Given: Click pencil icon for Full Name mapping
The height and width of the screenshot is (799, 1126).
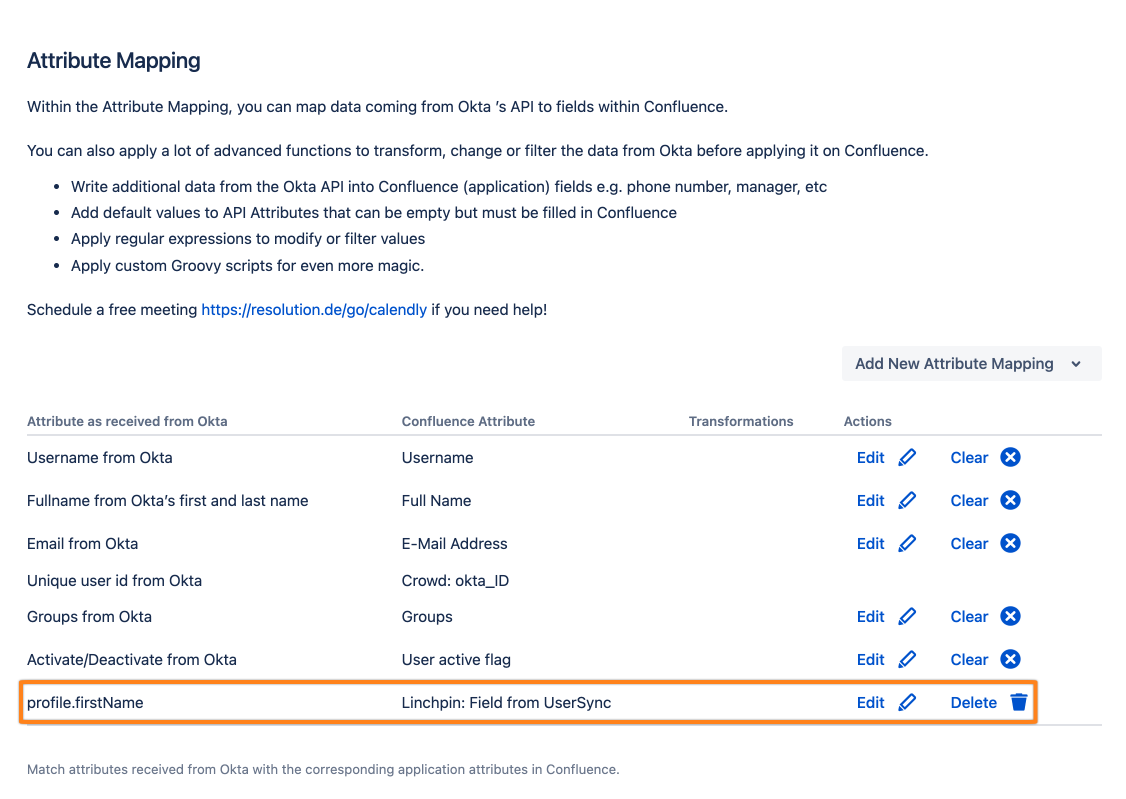Looking at the screenshot, I should pyautogui.click(x=907, y=501).
